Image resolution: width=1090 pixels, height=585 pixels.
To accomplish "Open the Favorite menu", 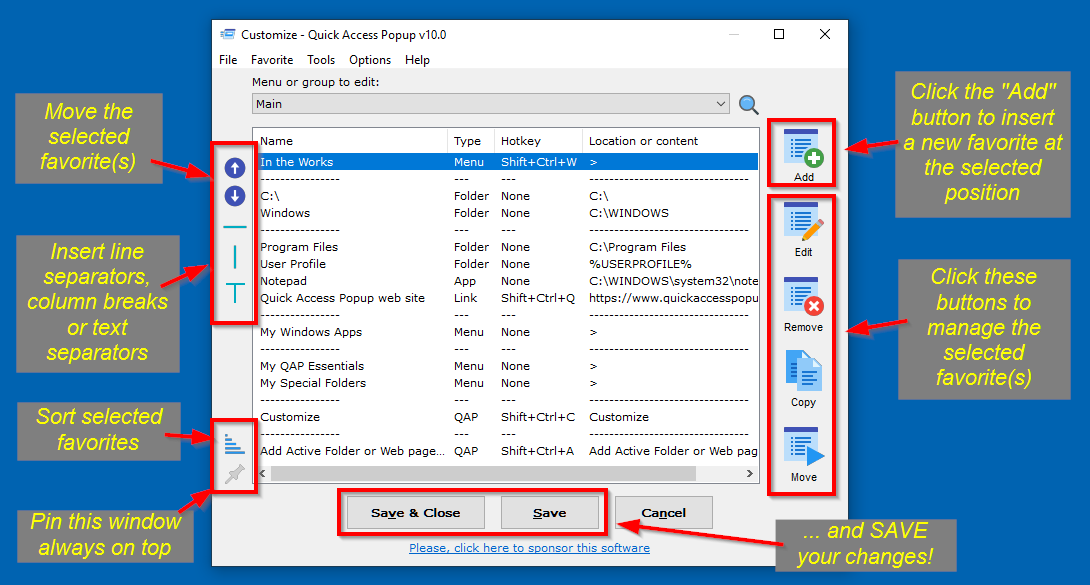I will pyautogui.click(x=272, y=60).
